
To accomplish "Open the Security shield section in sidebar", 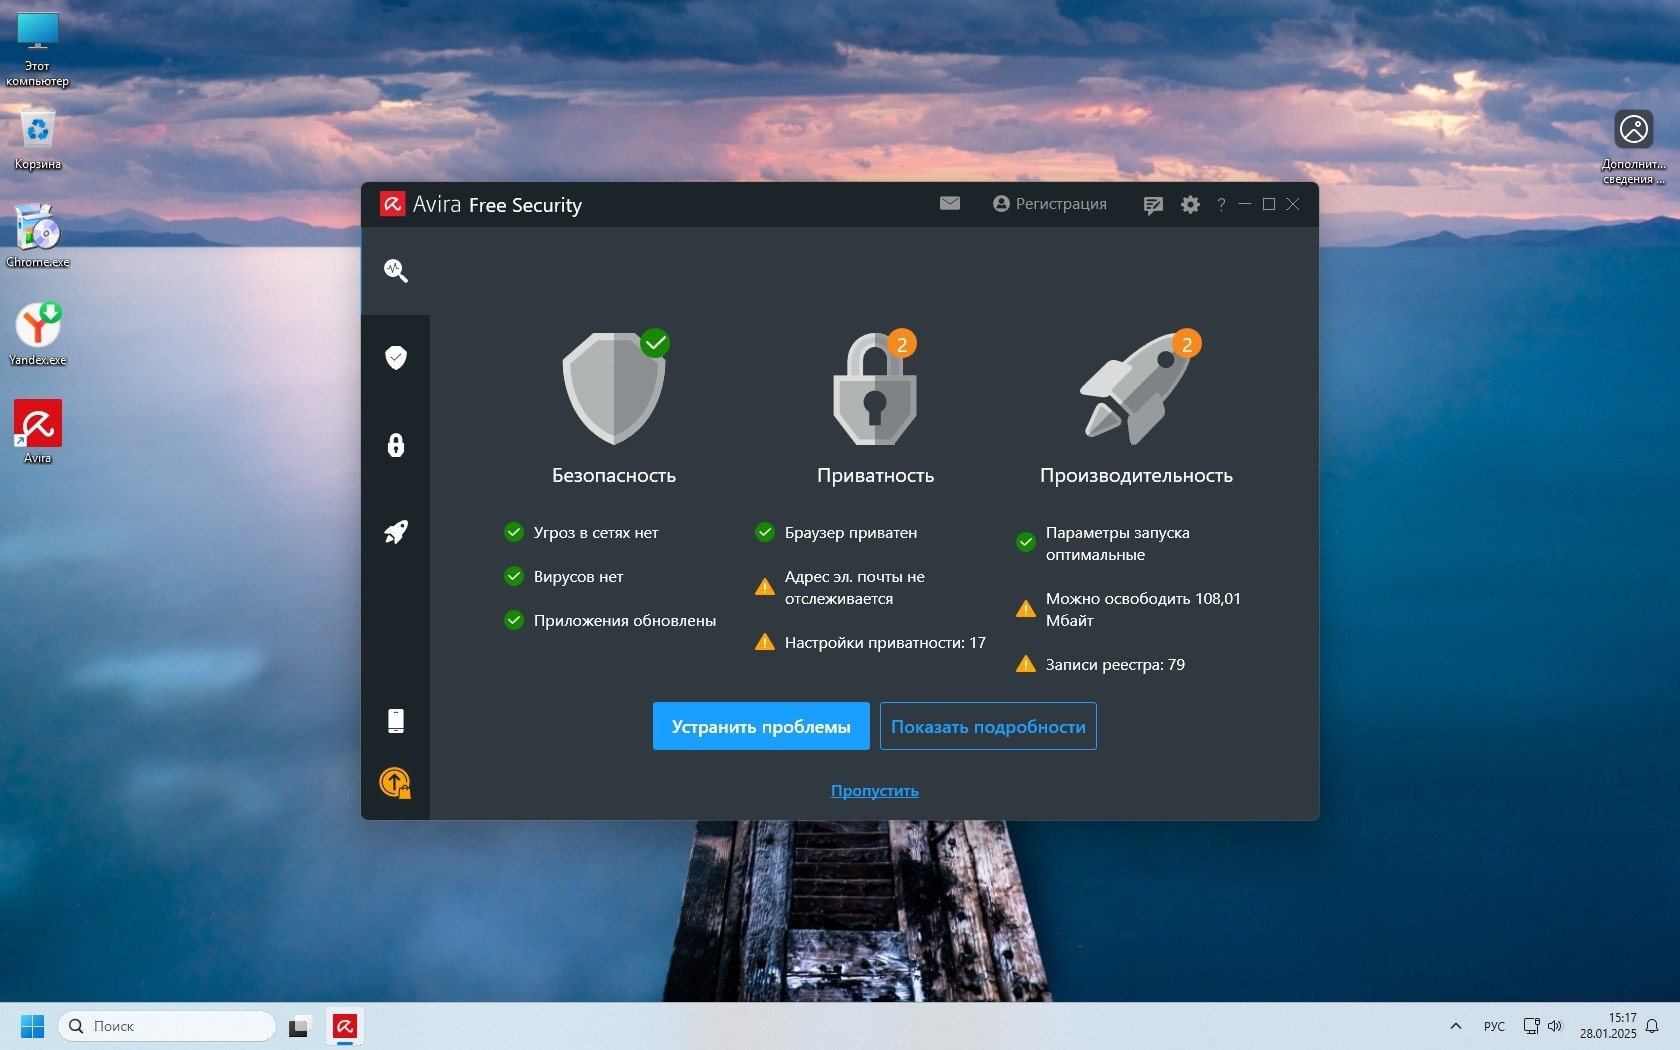I will 396,357.
